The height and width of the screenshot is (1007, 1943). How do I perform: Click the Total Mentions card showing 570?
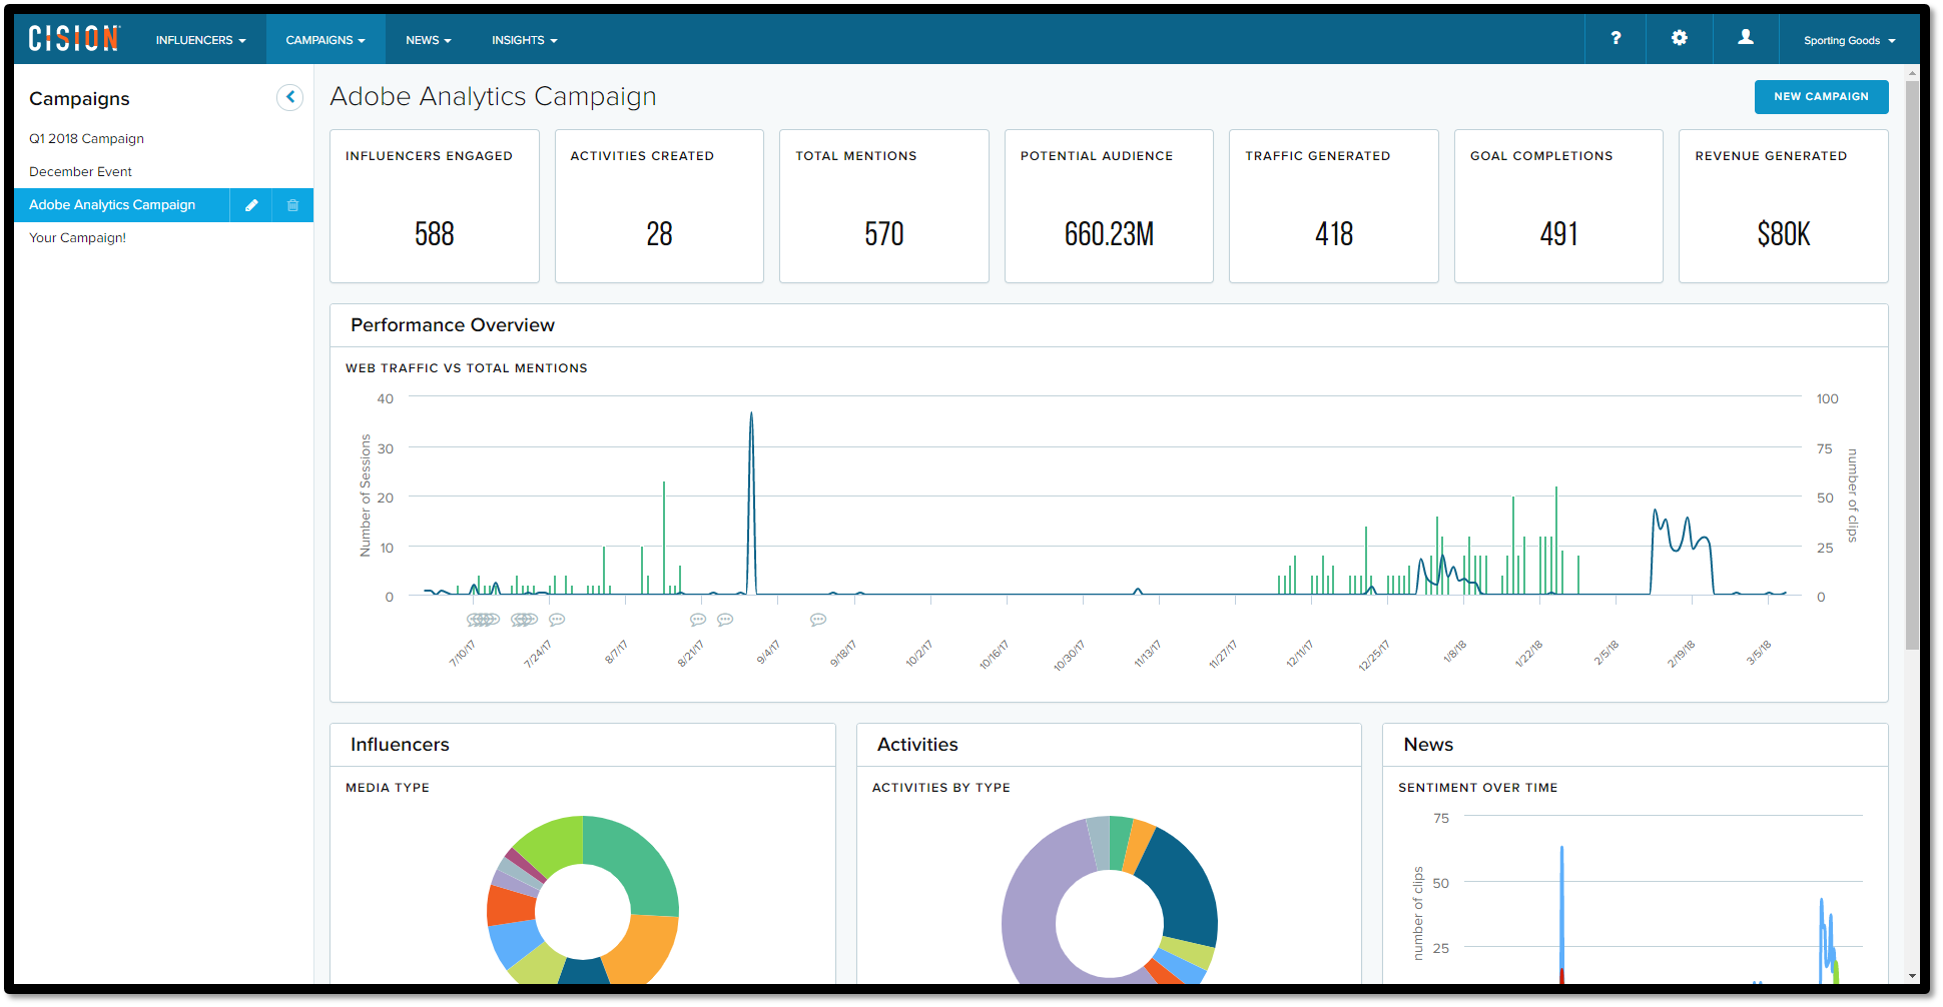[884, 206]
